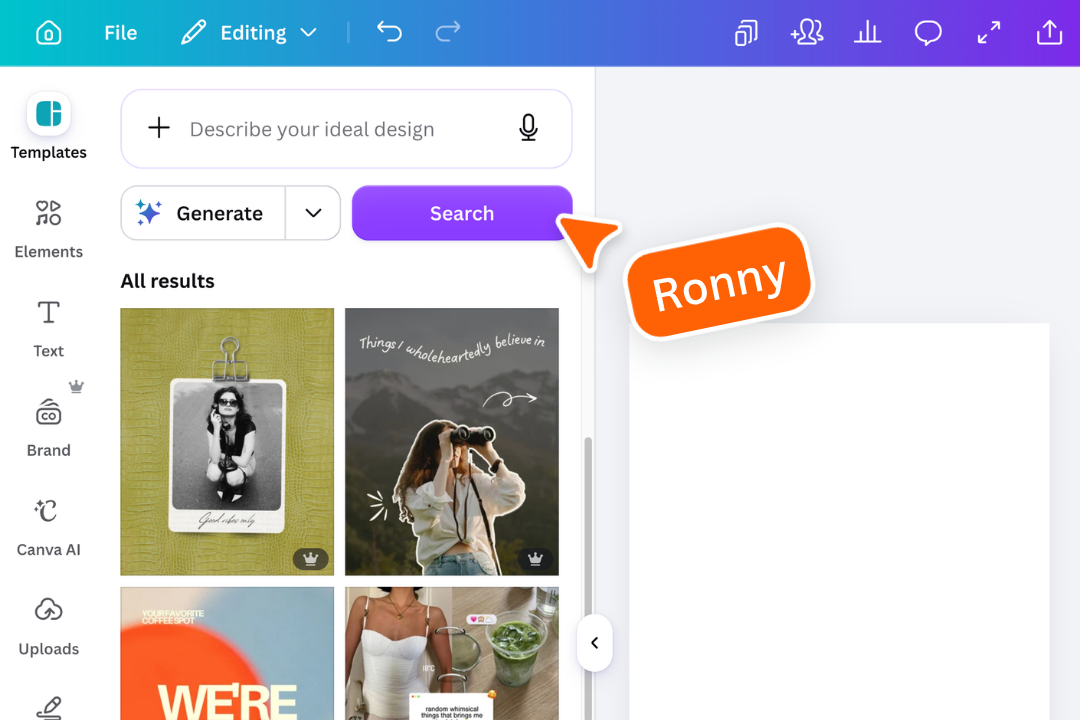Open the Brand sidebar tab
This screenshot has height=720, width=1080.
(48, 428)
